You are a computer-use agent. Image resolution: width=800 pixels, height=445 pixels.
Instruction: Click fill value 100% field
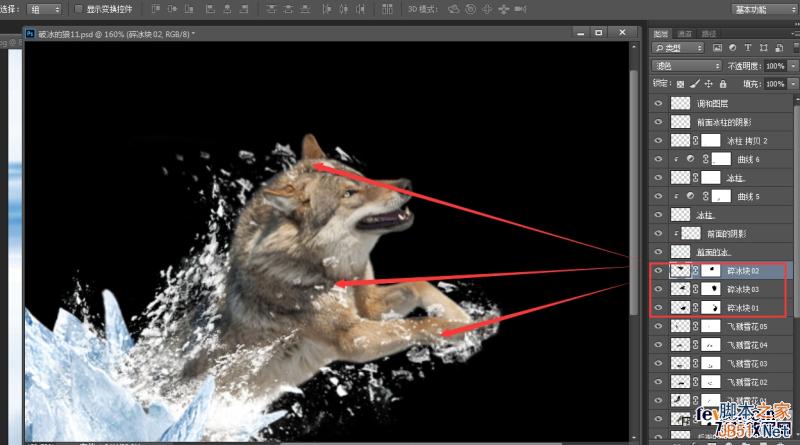776,84
